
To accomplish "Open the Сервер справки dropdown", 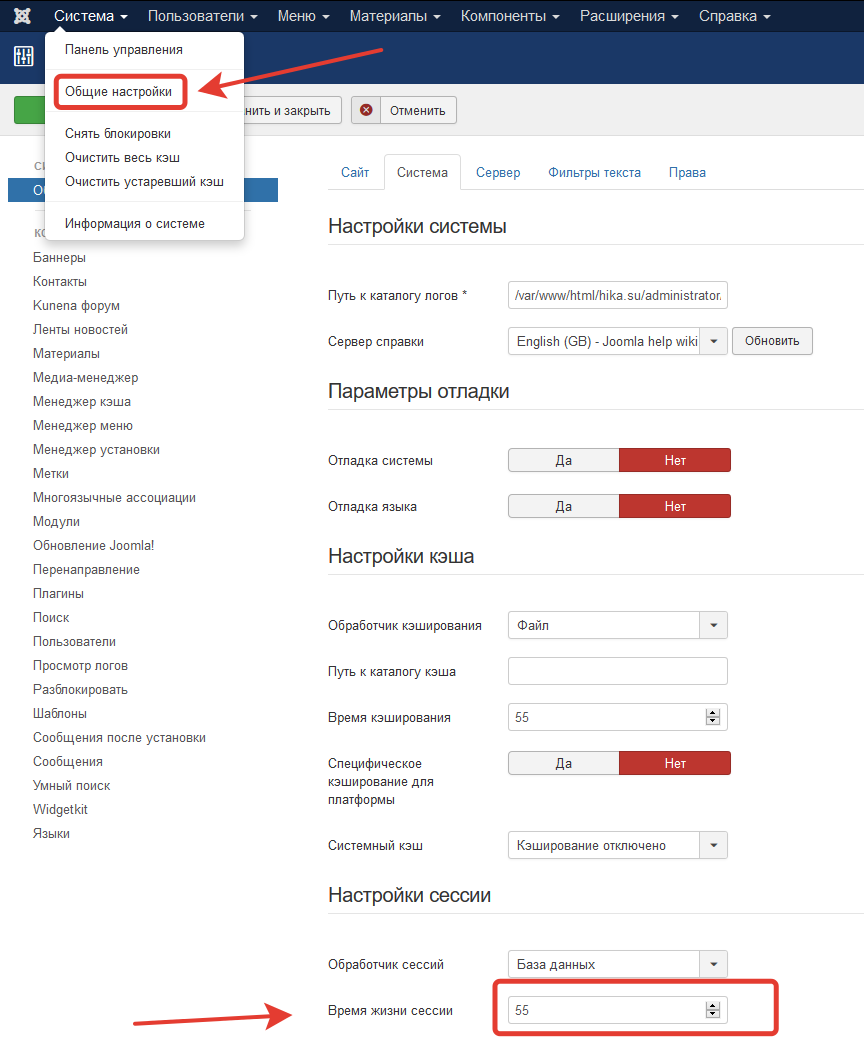I will tap(714, 341).
